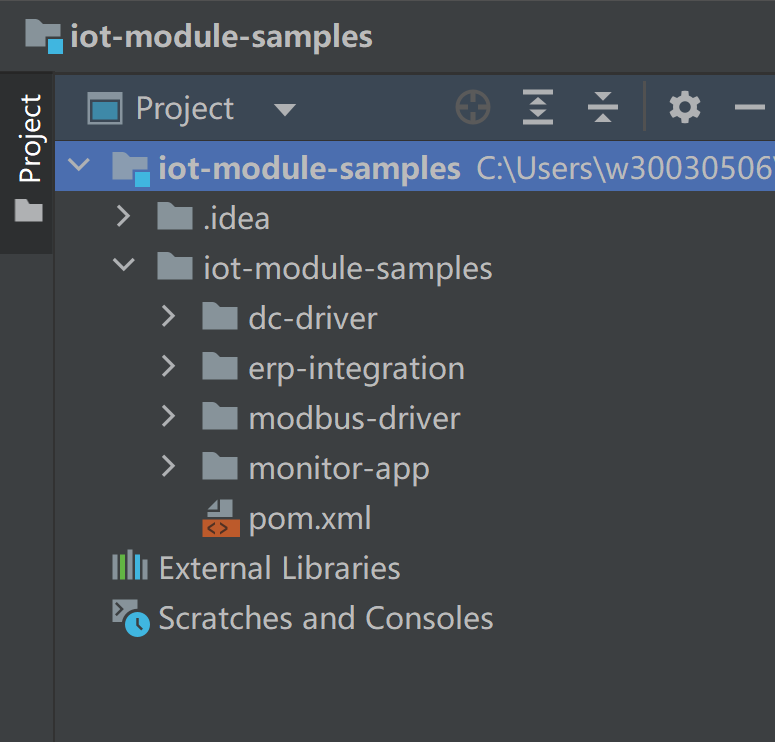Expand the erp-integration folder chevron

click(168, 367)
